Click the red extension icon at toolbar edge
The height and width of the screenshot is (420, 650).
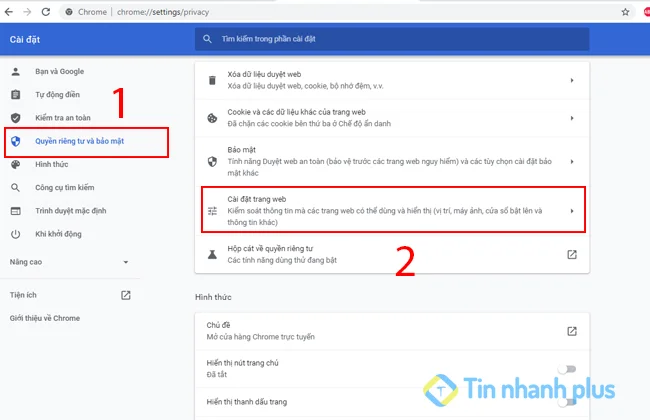click(647, 12)
